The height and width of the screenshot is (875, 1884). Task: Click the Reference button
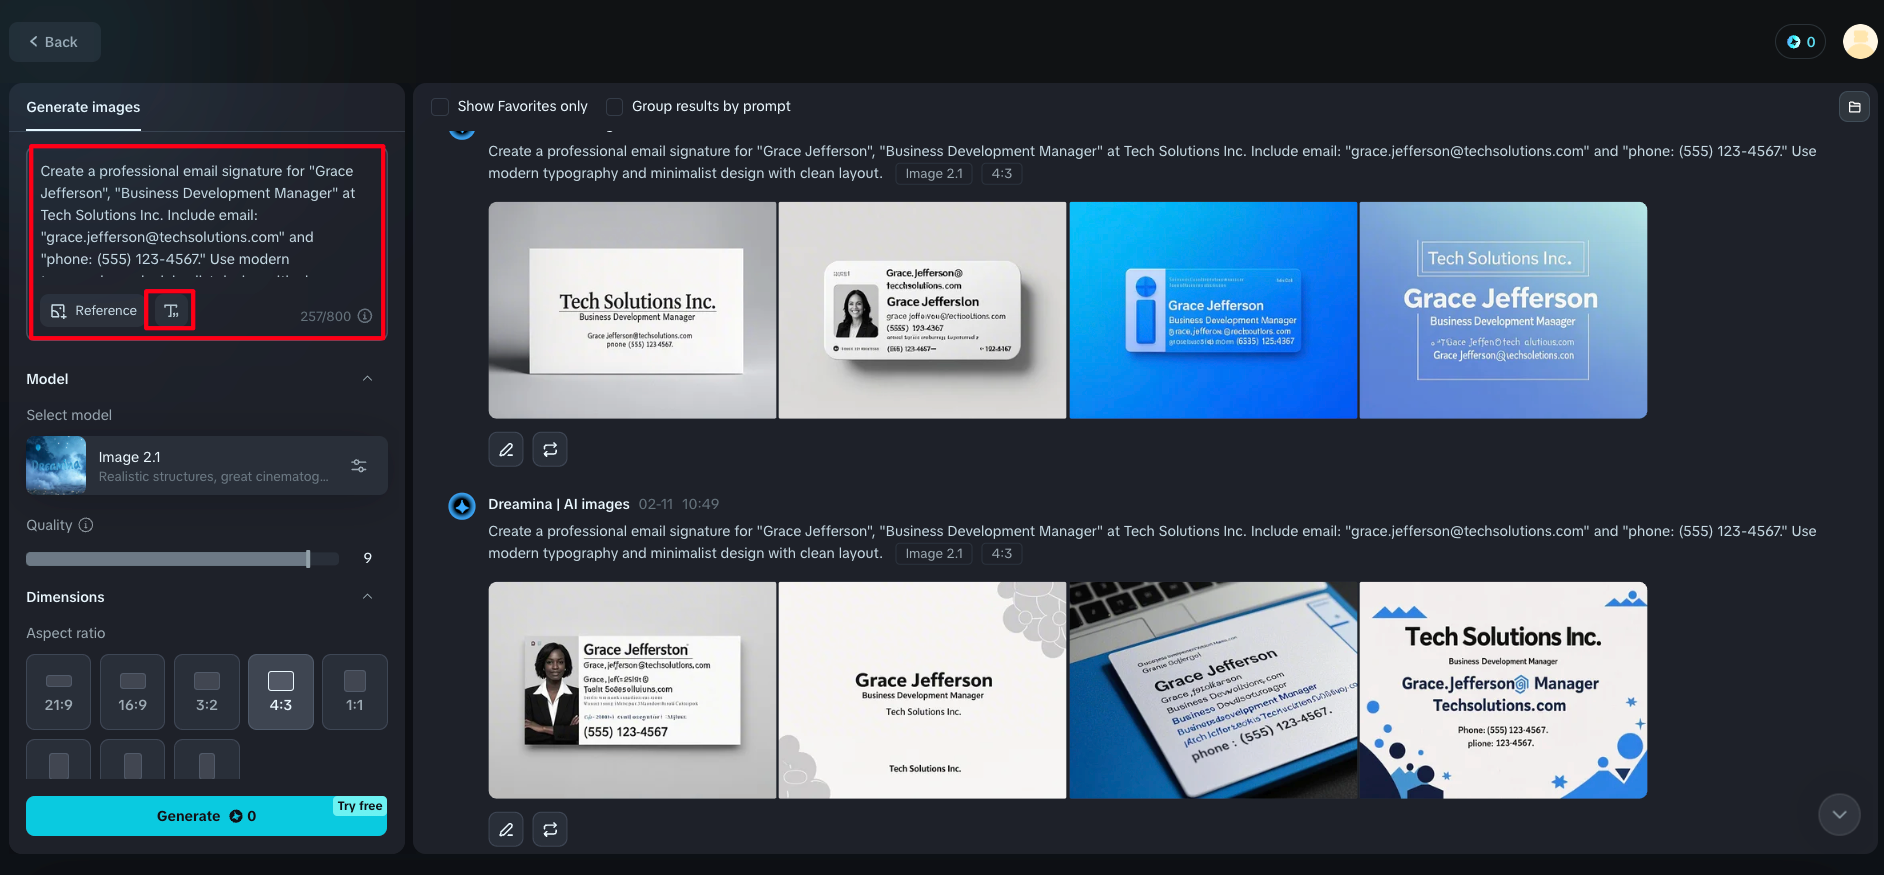(x=93, y=311)
